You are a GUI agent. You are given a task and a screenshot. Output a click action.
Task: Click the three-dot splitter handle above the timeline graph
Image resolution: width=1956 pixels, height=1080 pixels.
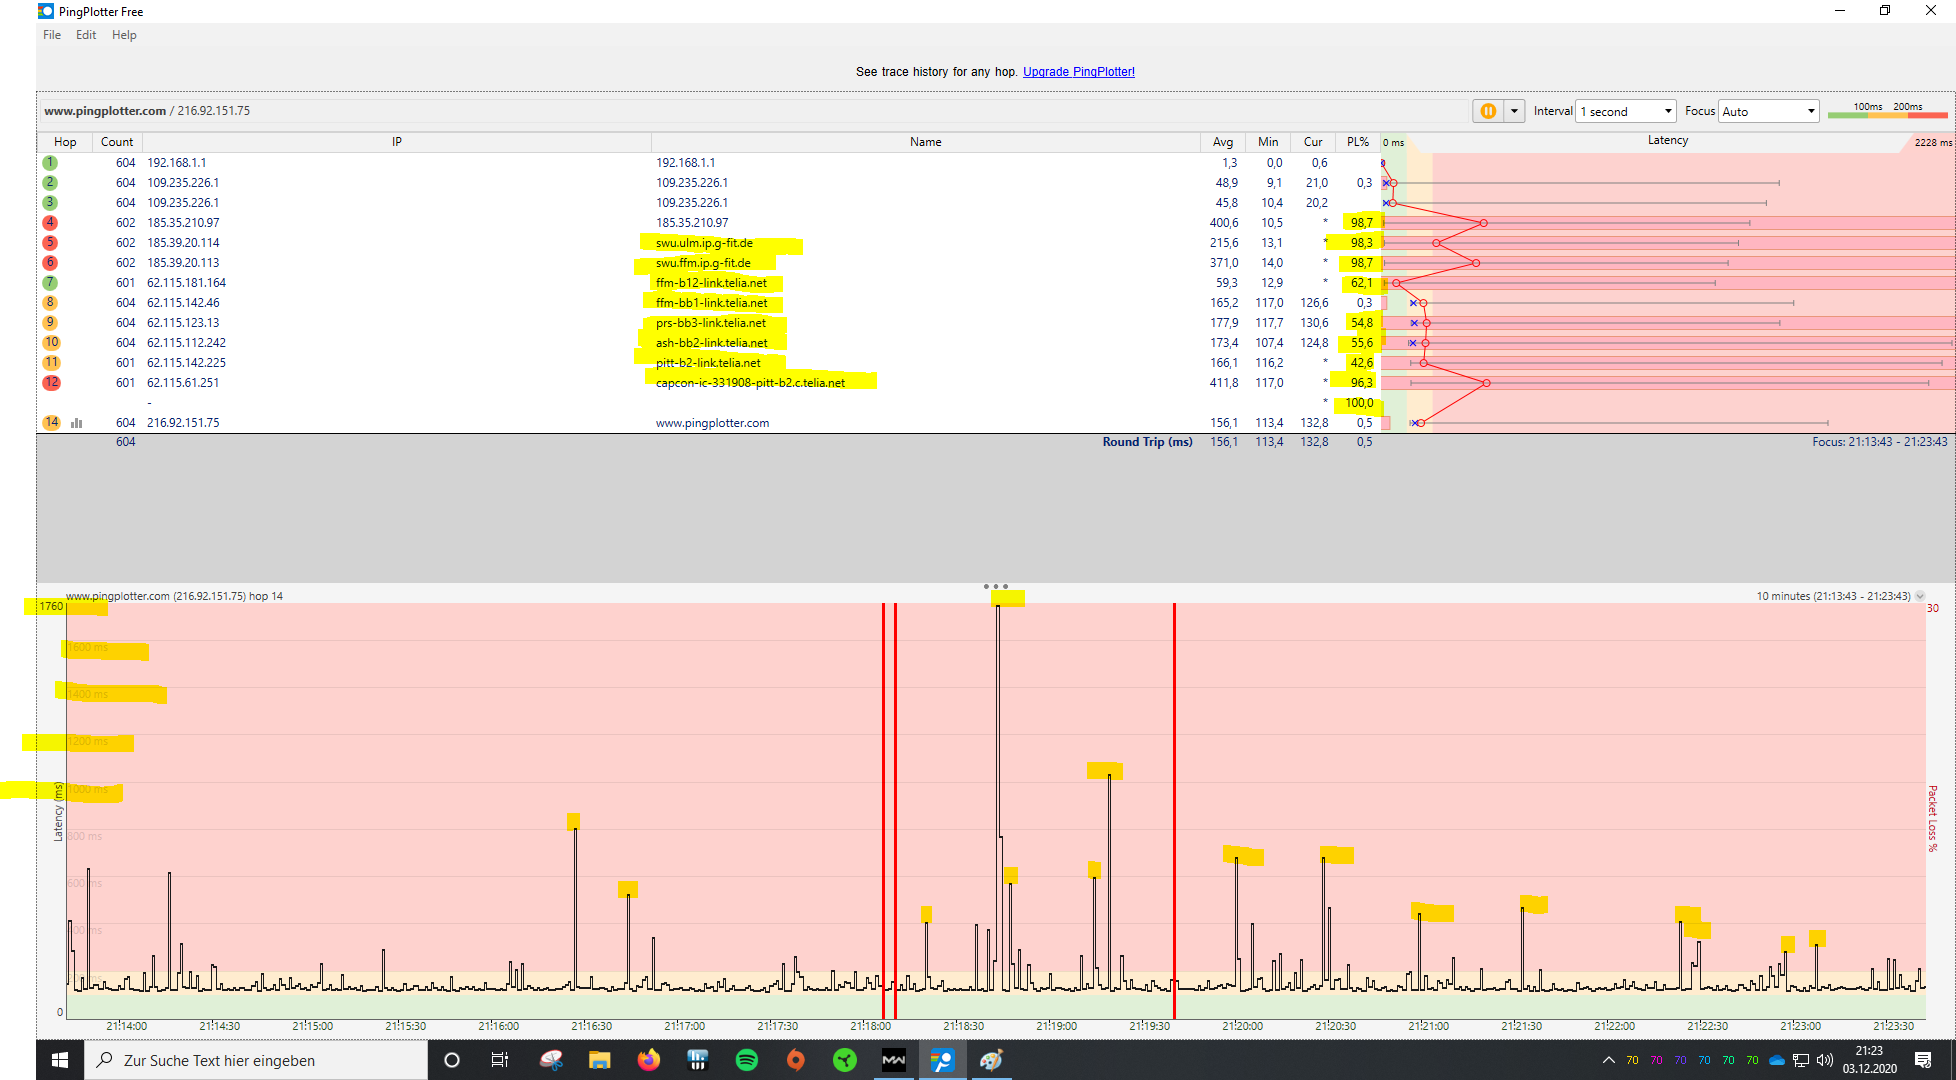pyautogui.click(x=995, y=586)
